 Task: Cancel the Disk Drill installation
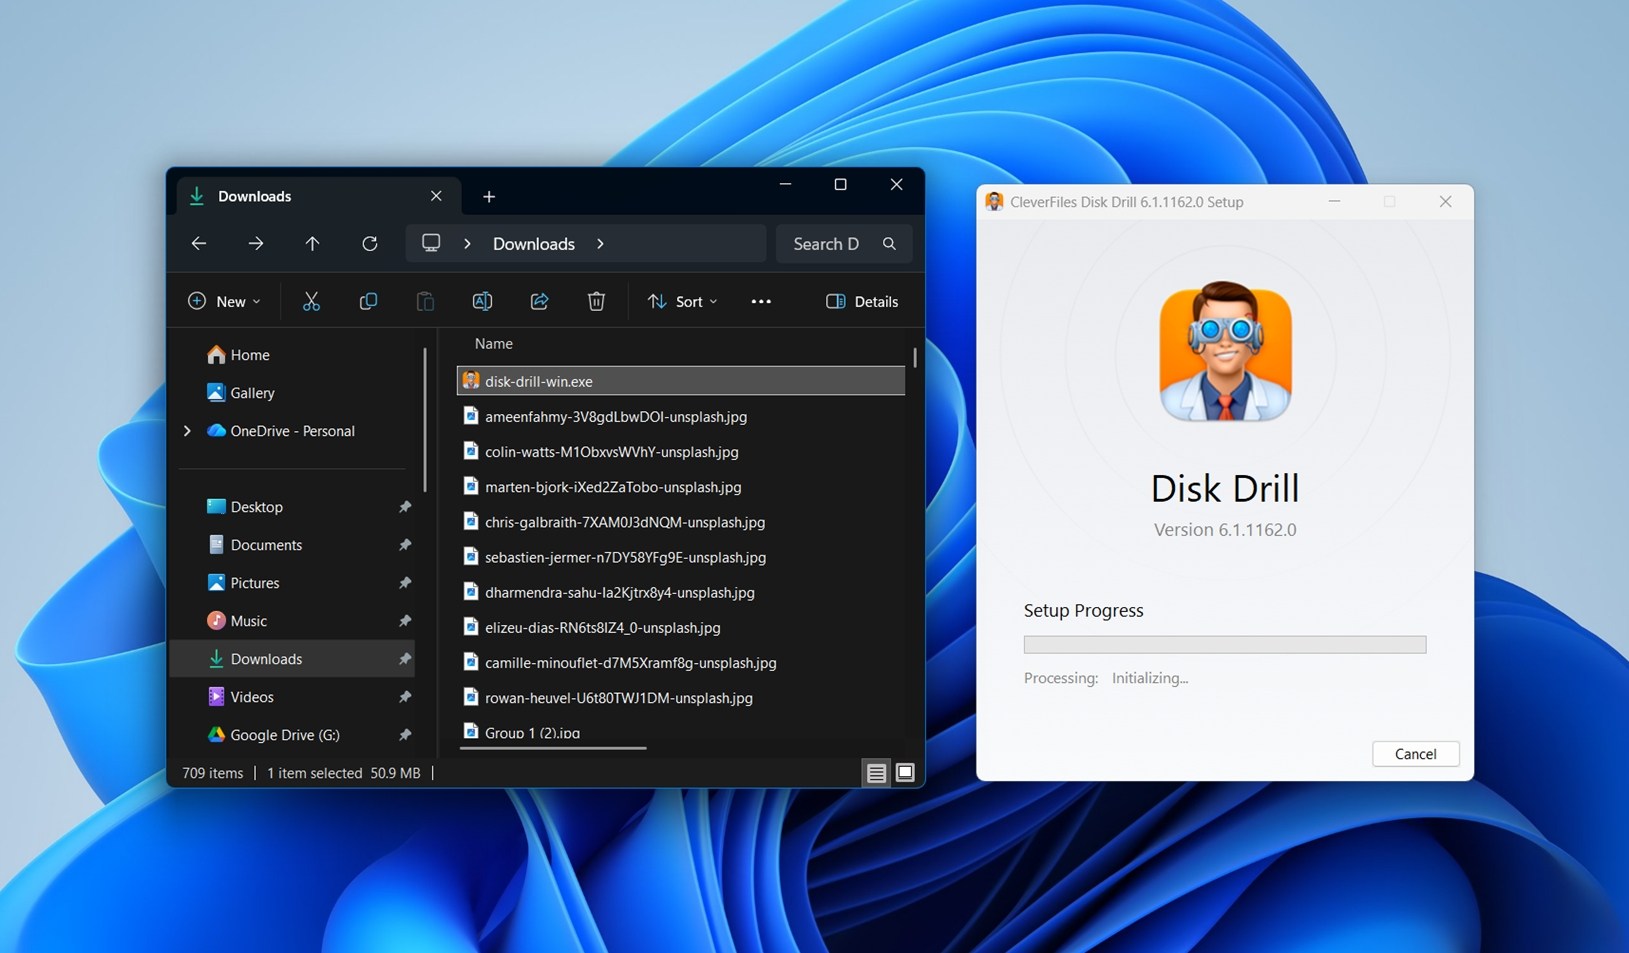pos(1414,753)
